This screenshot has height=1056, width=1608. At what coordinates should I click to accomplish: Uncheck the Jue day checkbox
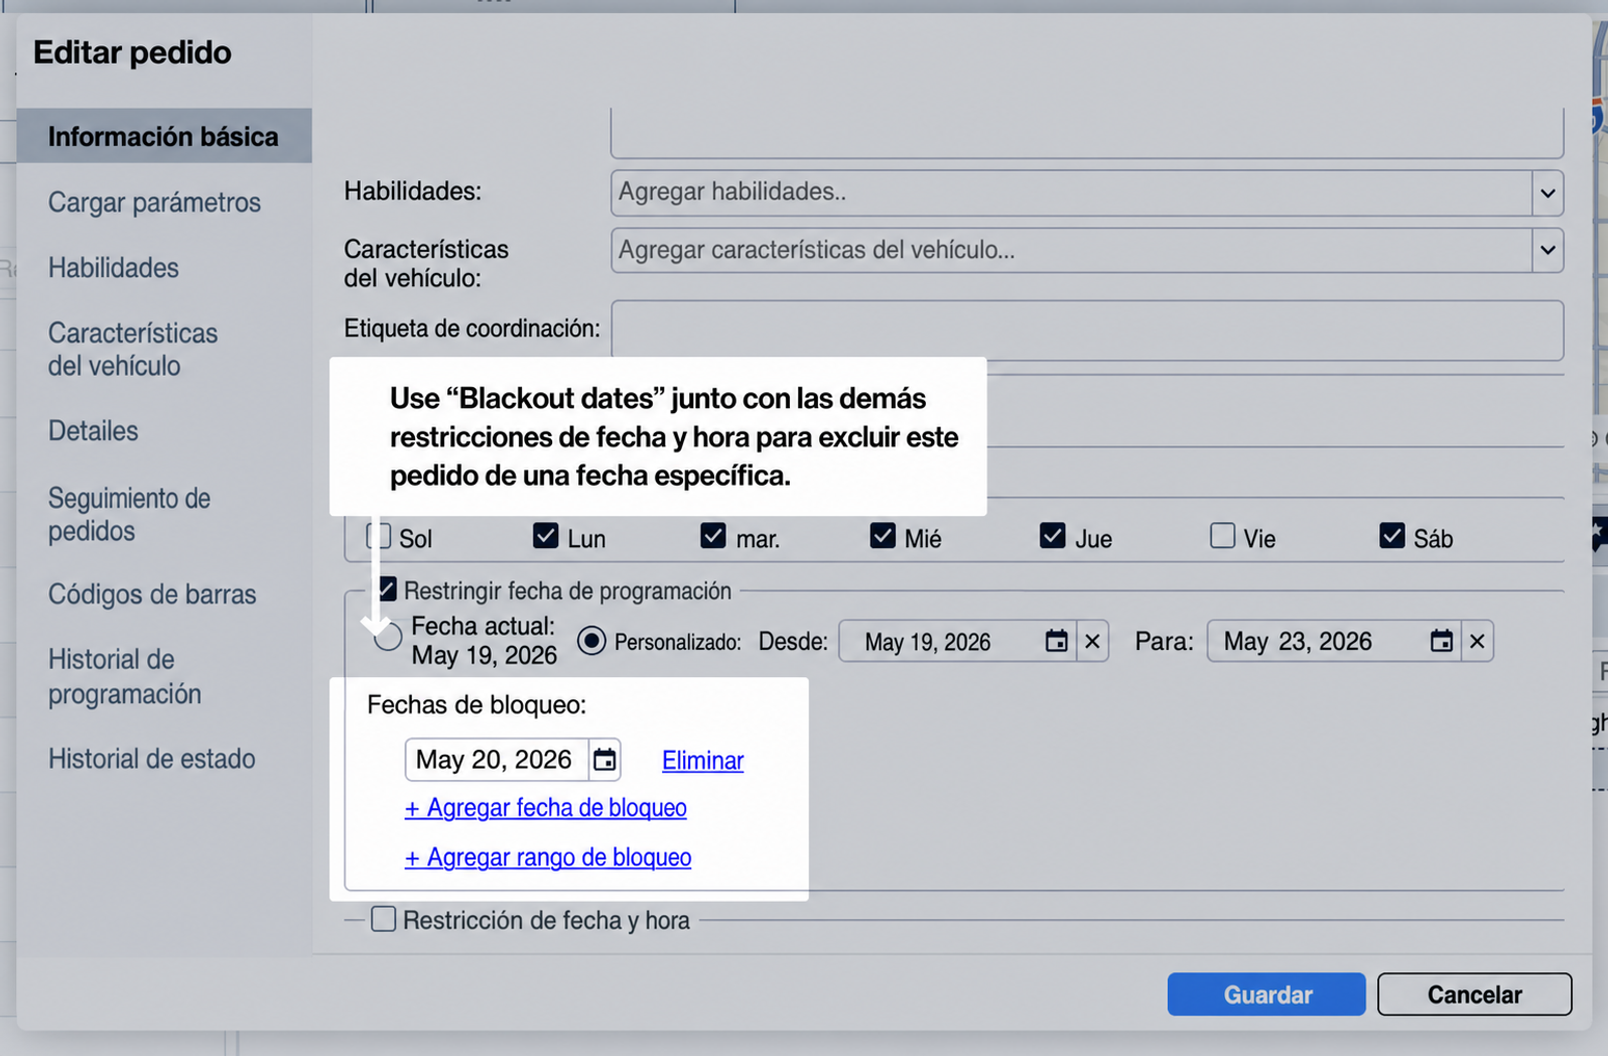(1053, 536)
